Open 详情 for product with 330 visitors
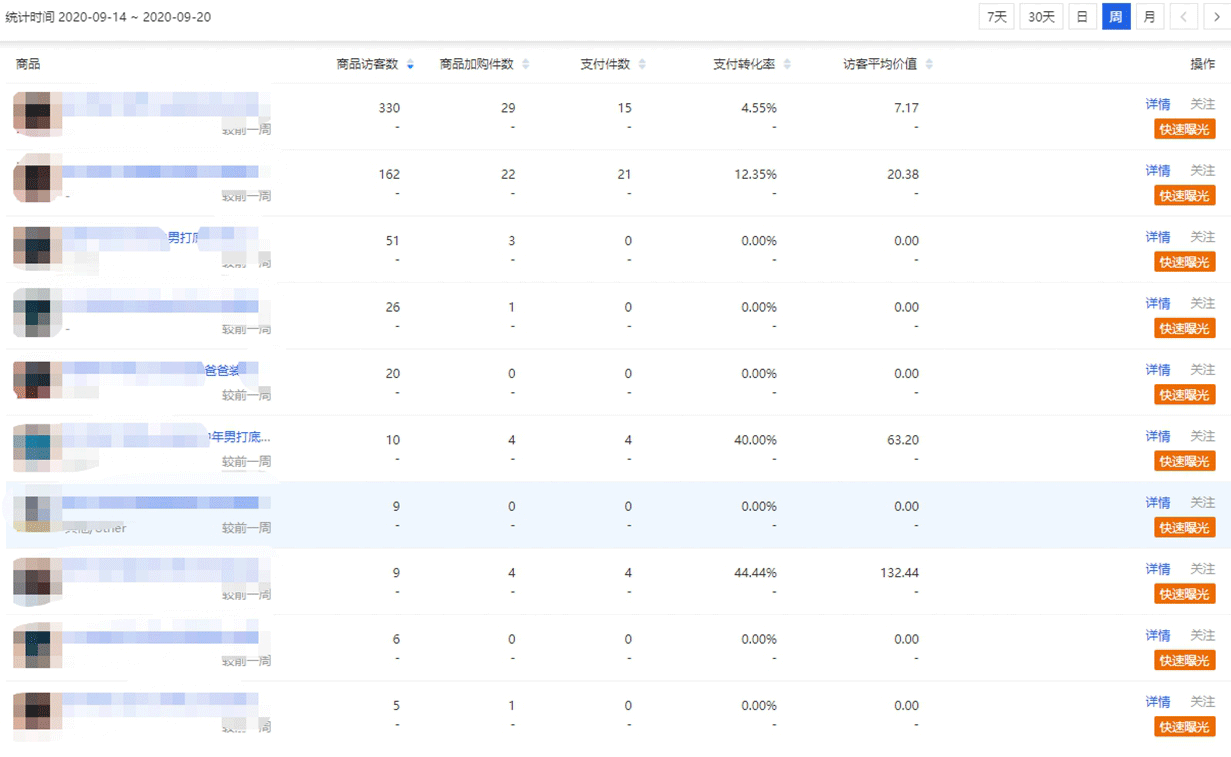This screenshot has height=757, width=1231. click(x=1157, y=104)
